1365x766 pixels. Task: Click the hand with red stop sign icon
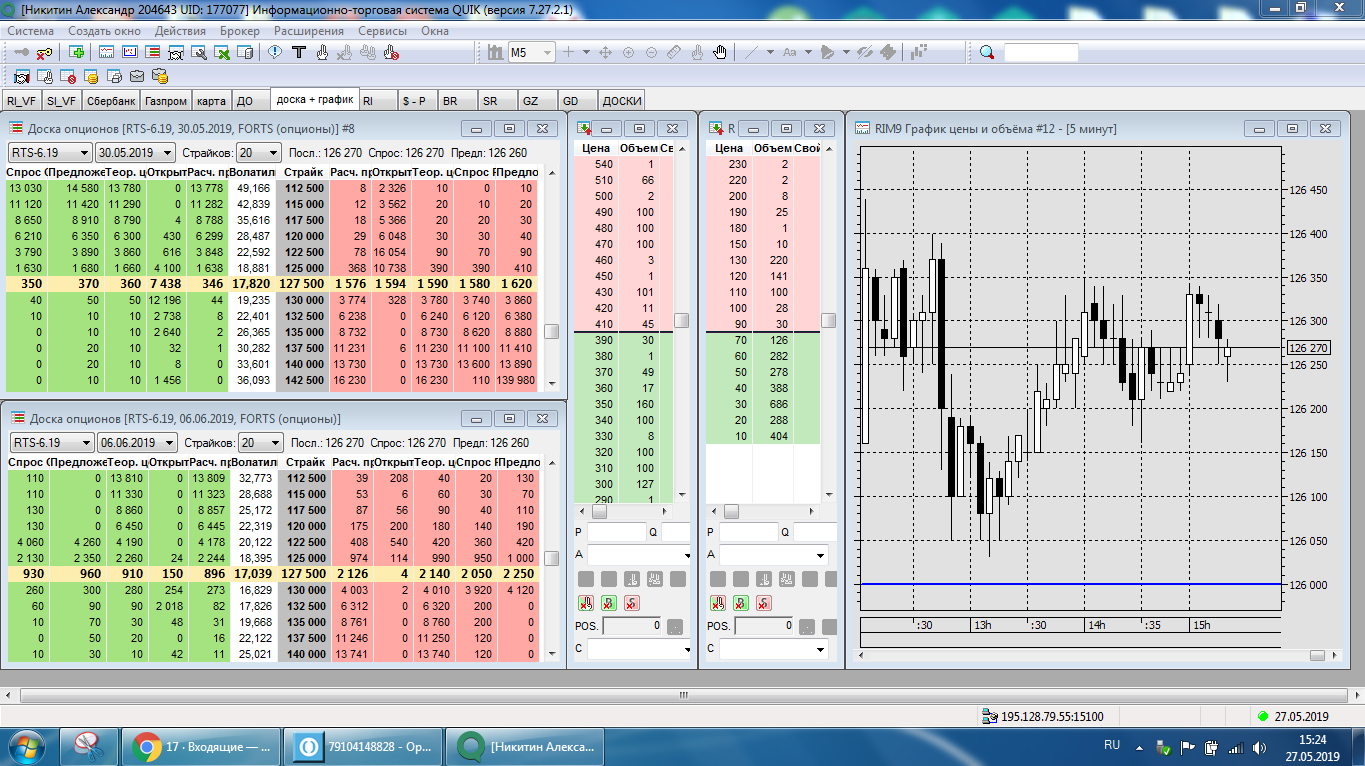(391, 52)
